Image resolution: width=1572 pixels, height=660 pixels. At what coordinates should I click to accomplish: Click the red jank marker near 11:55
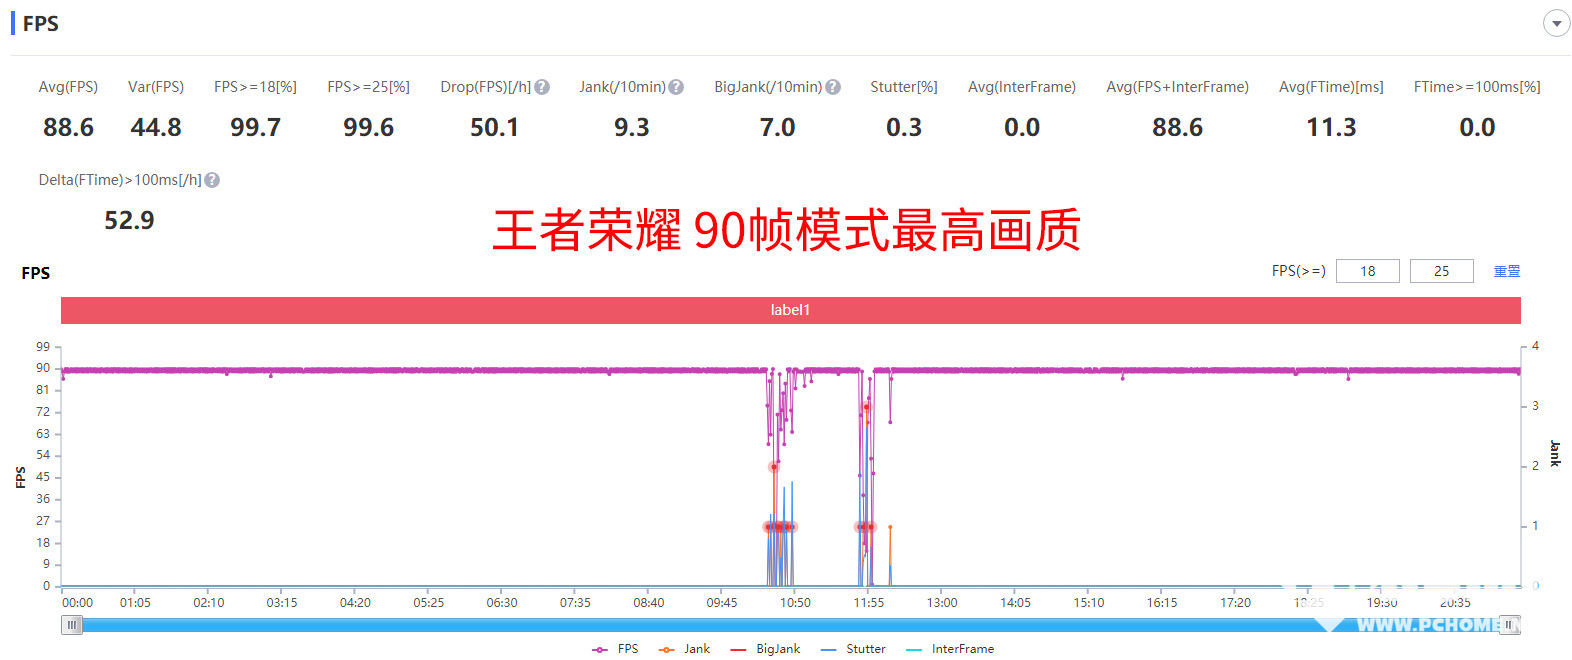tap(866, 408)
